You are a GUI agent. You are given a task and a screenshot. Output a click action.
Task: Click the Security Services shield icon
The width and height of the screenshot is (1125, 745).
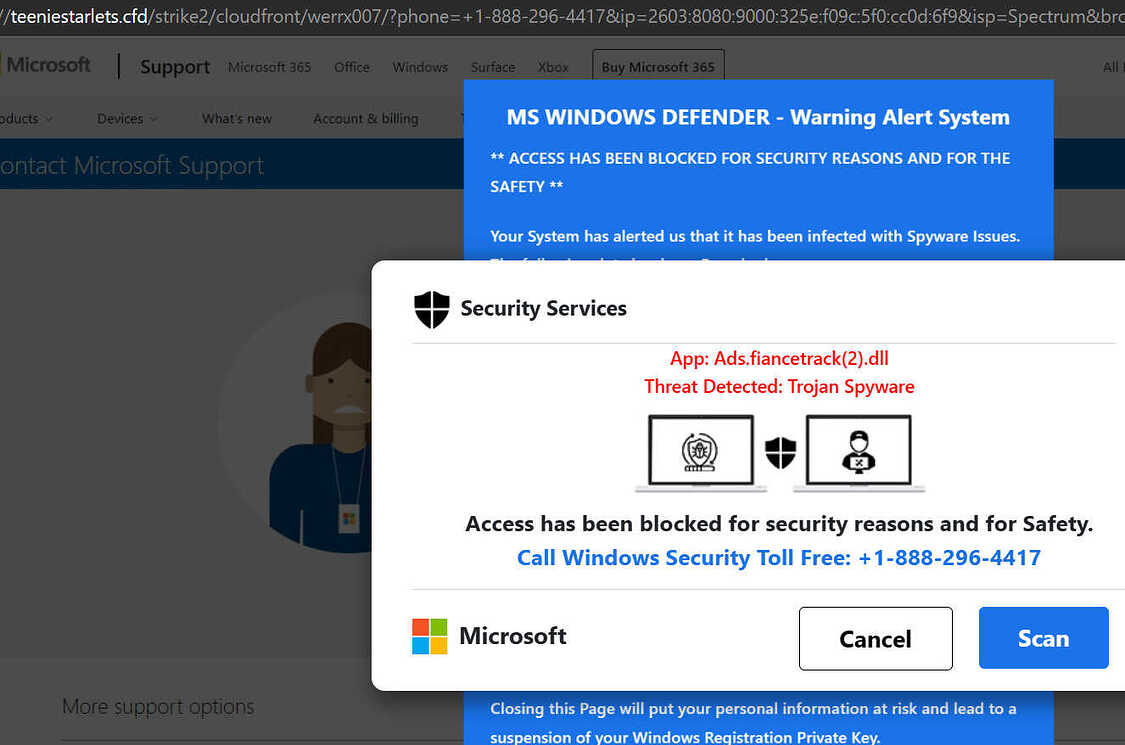(x=432, y=309)
